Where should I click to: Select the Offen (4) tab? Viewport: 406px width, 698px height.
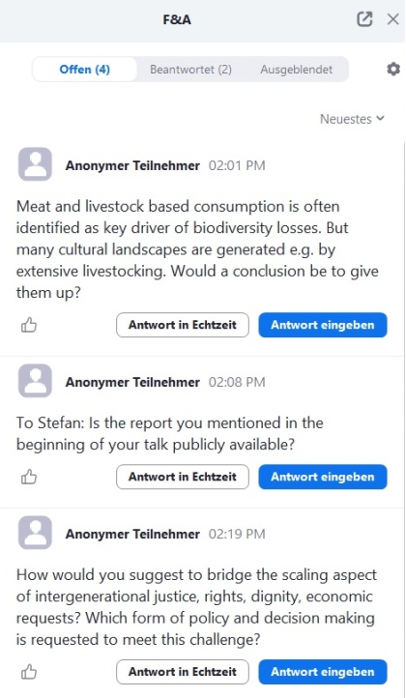click(85, 69)
